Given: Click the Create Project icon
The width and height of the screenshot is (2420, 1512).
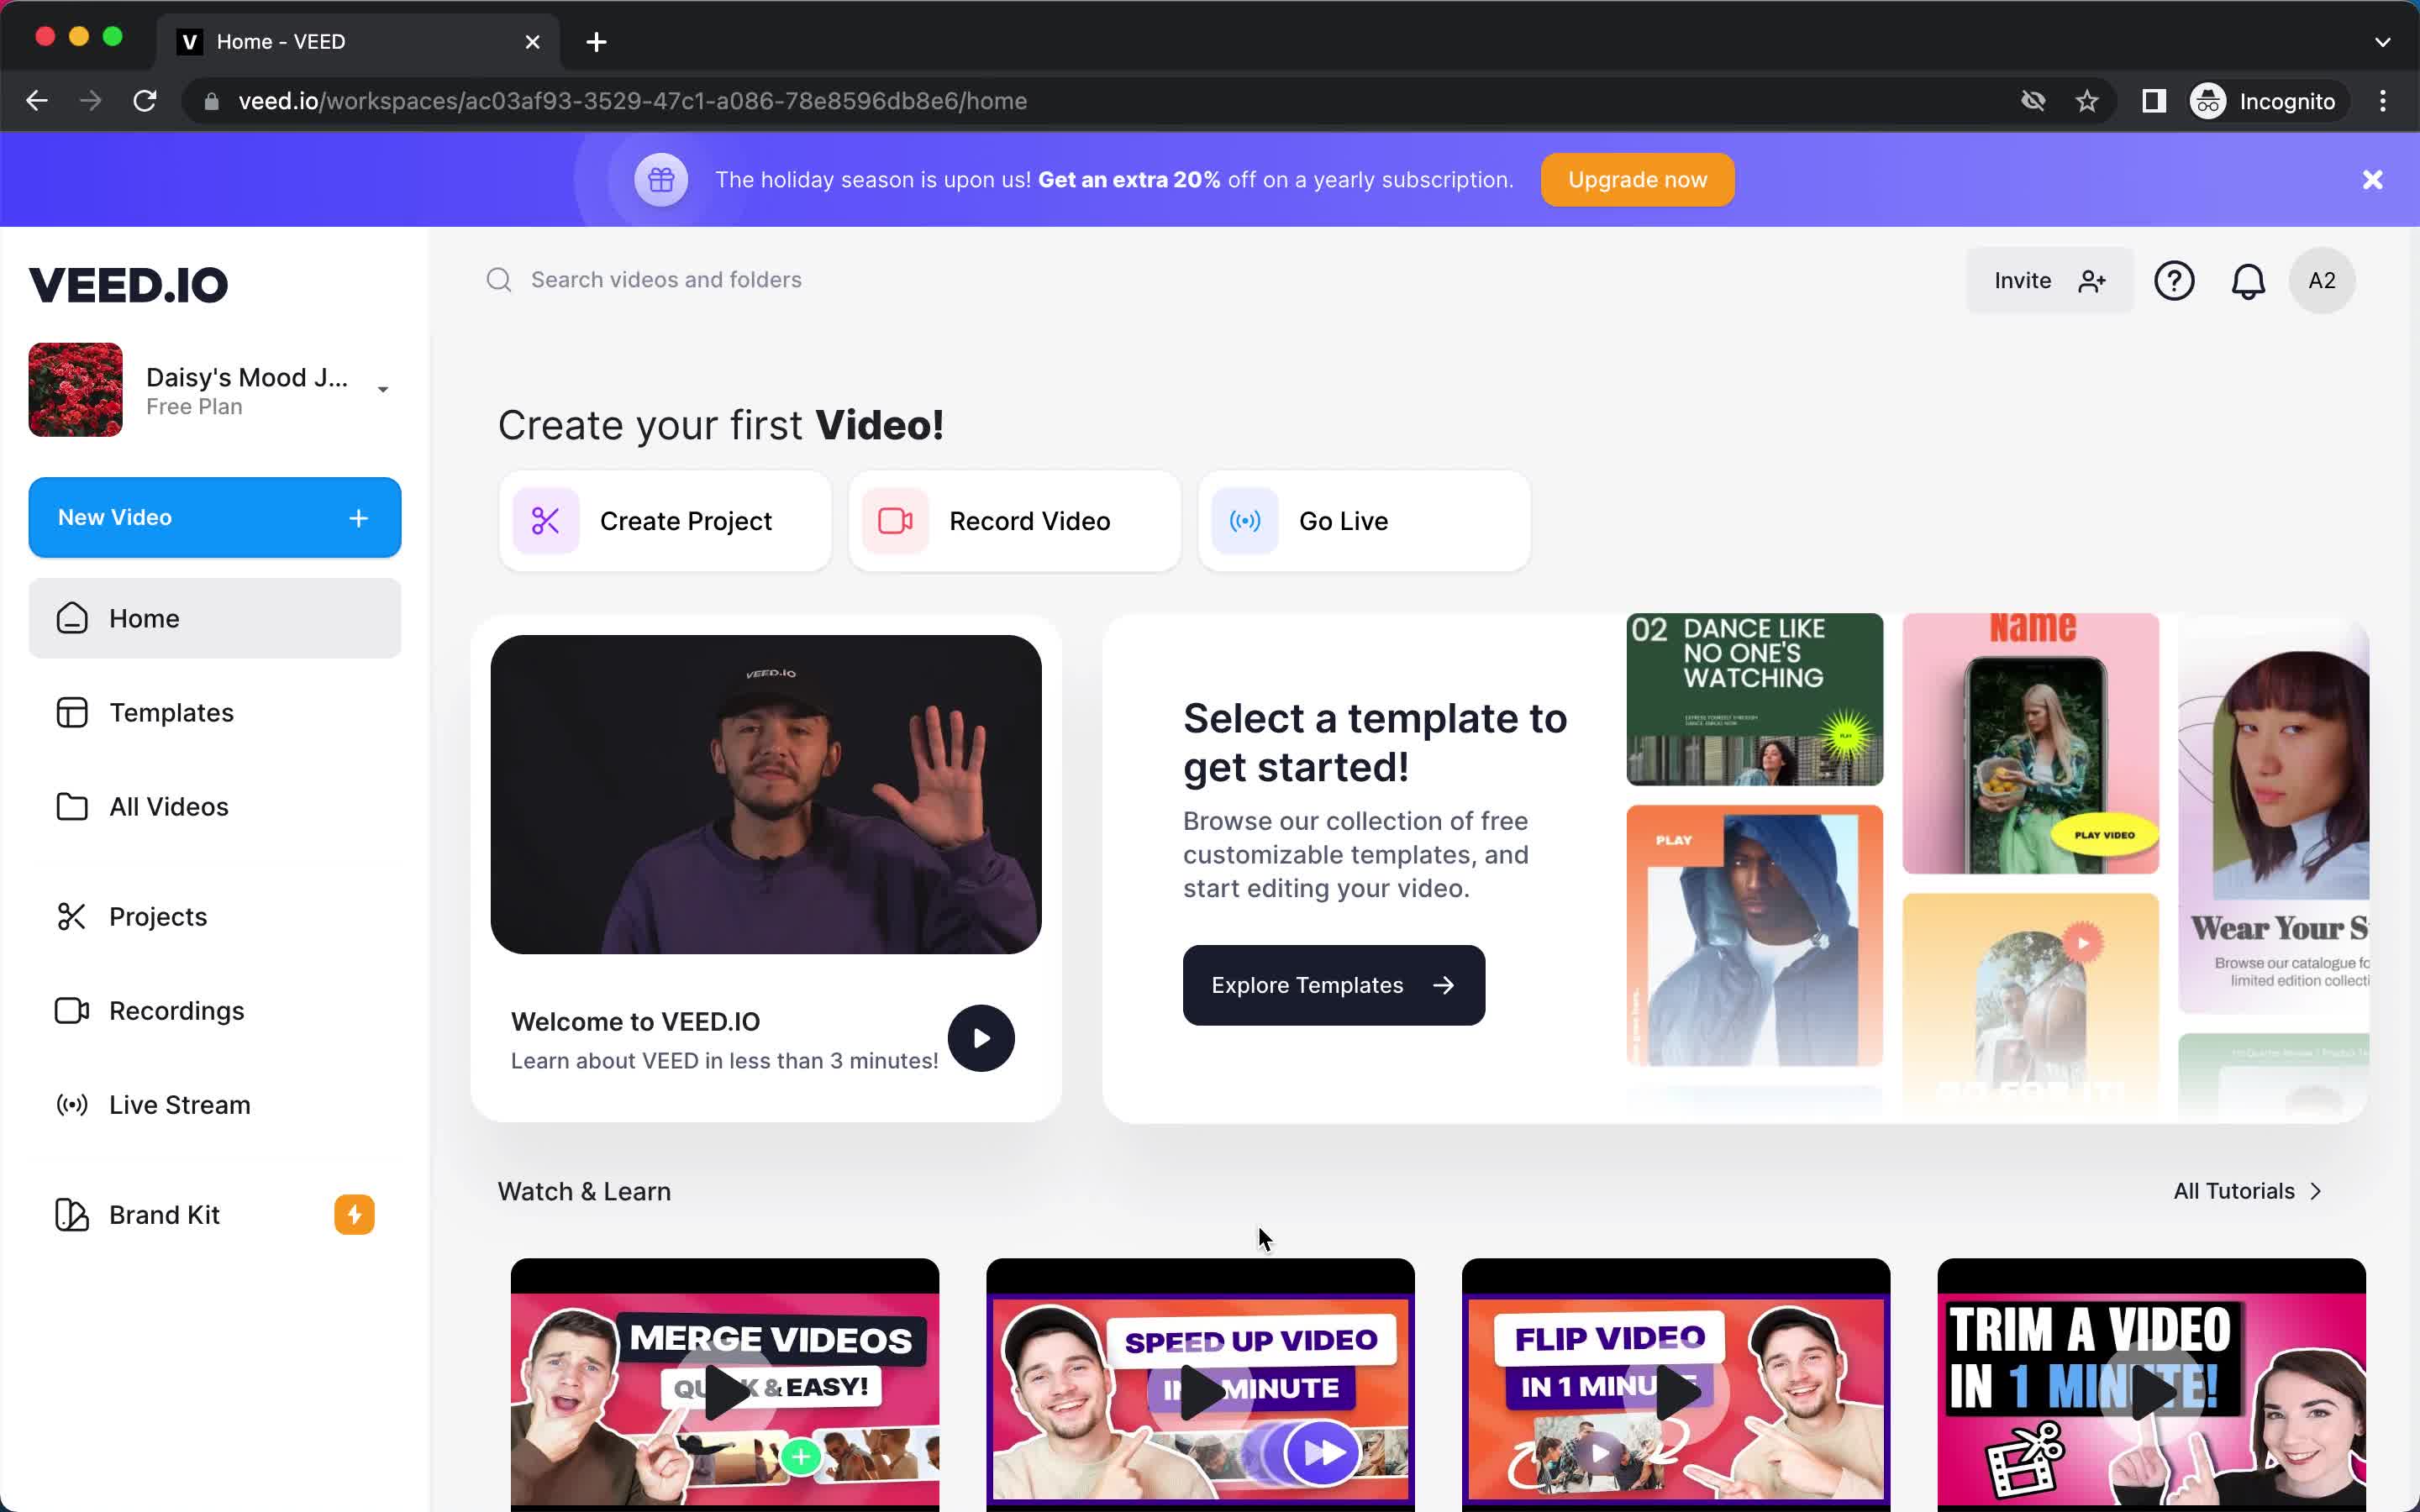Looking at the screenshot, I should (545, 519).
